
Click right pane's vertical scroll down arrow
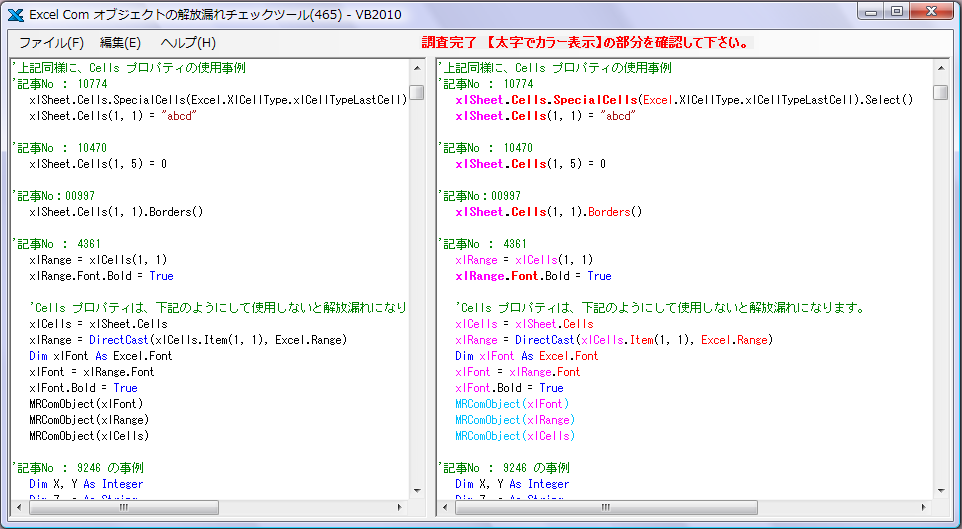[941, 491]
